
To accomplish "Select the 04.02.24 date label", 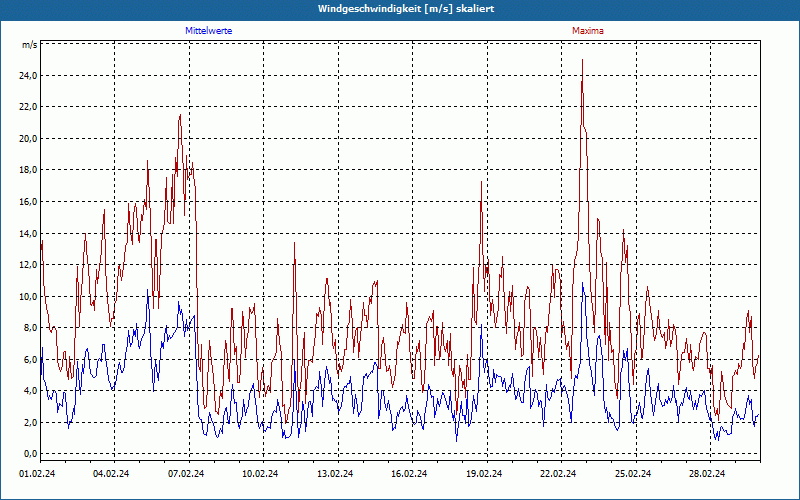I will [111, 473].
